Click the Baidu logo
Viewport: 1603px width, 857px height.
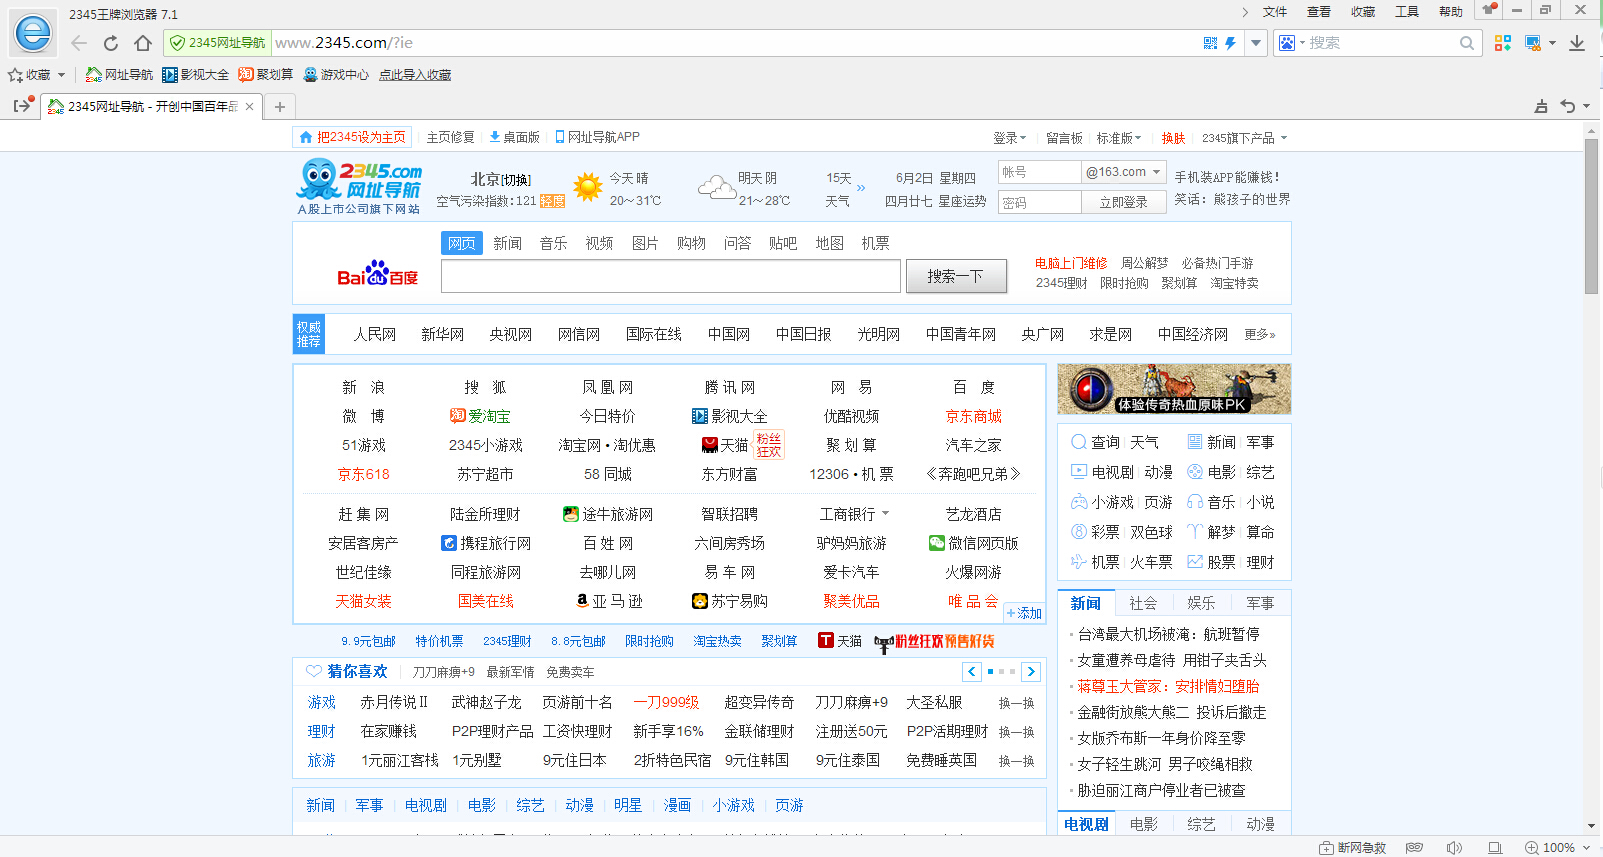pos(378,274)
